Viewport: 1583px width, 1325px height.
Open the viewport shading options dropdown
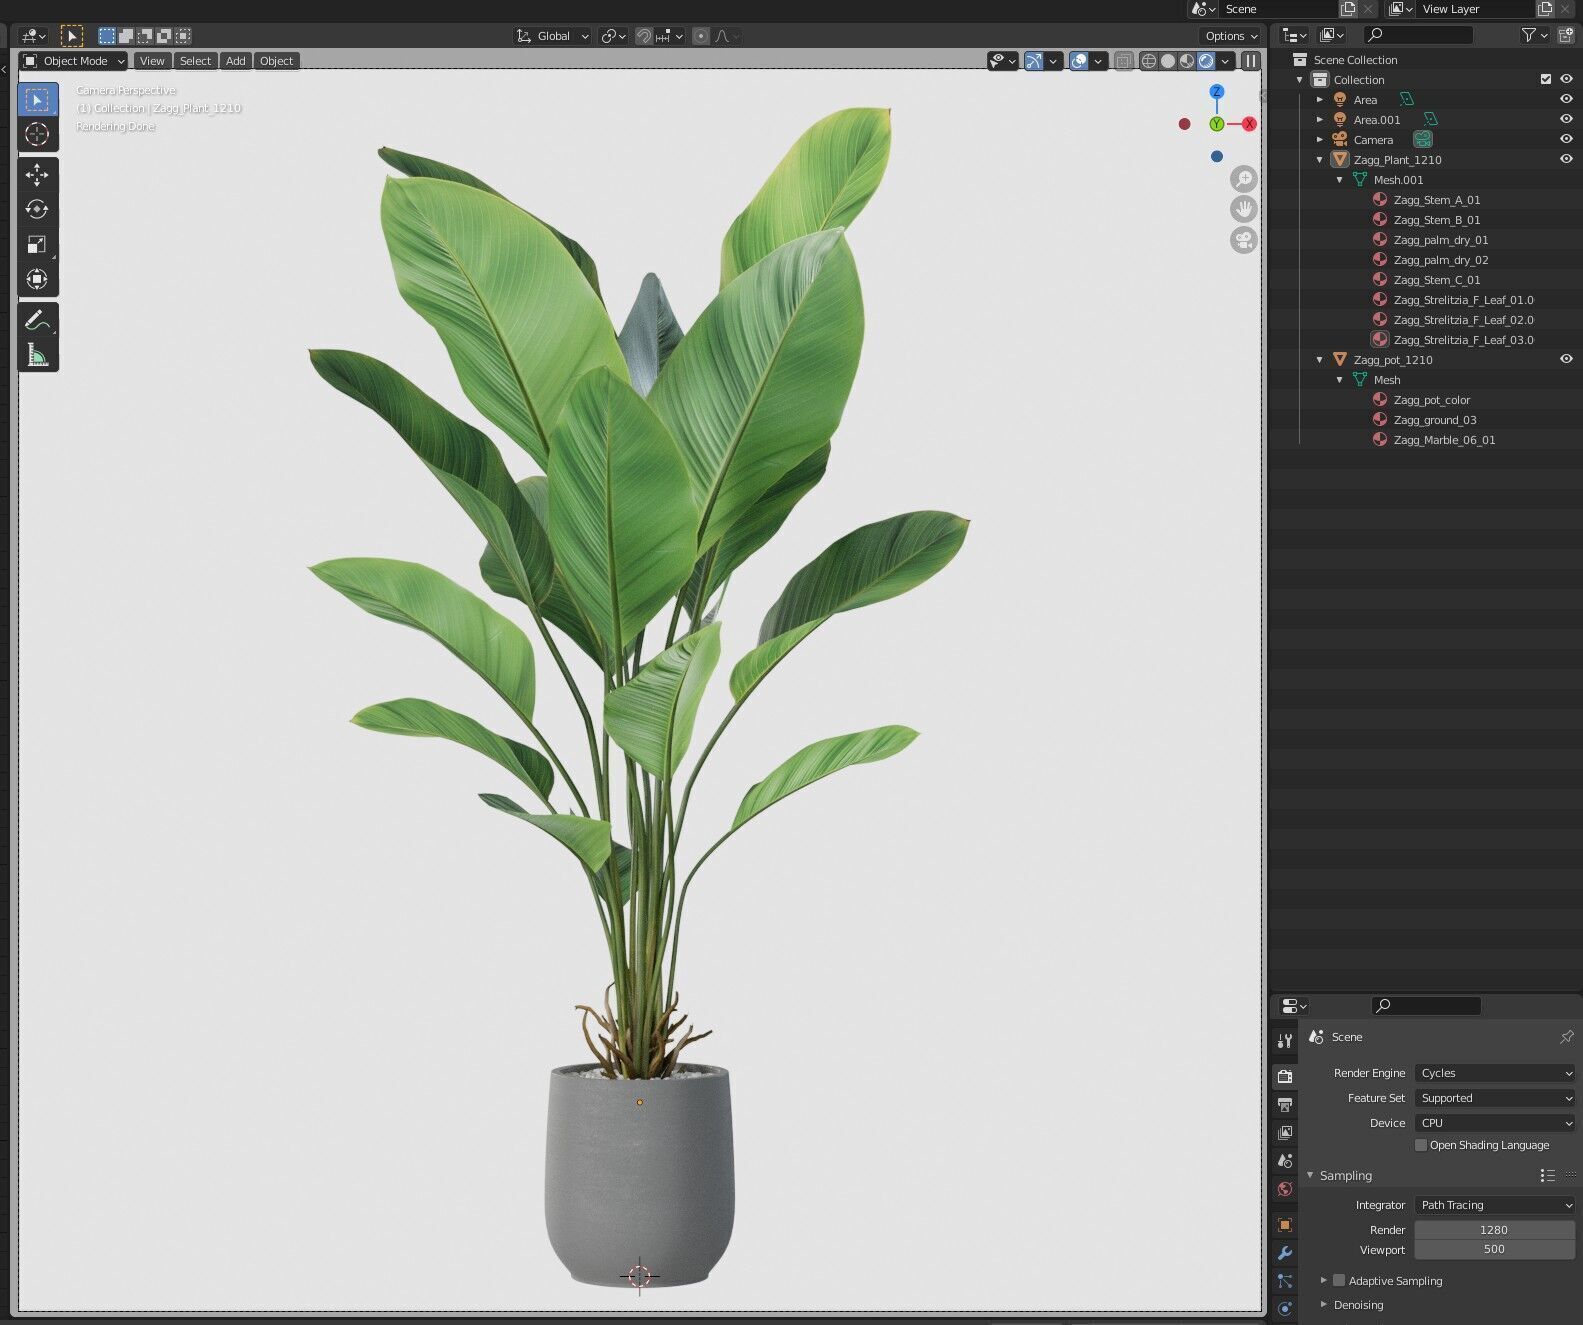1225,61
